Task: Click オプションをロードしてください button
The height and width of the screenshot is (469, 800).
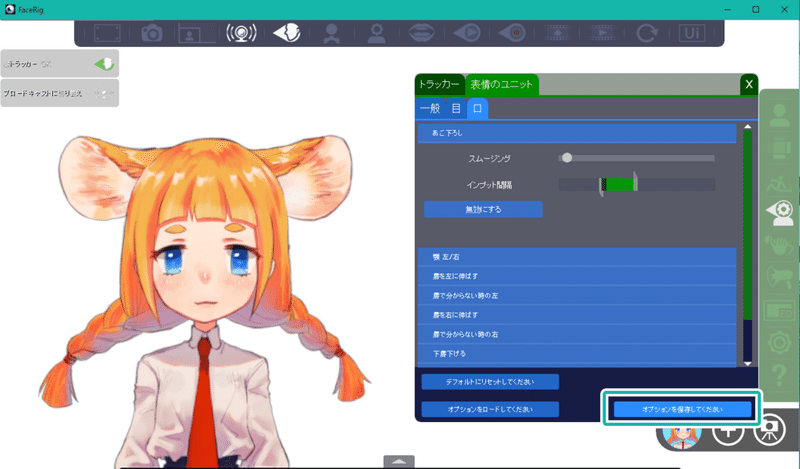Action: pyautogui.click(x=490, y=409)
